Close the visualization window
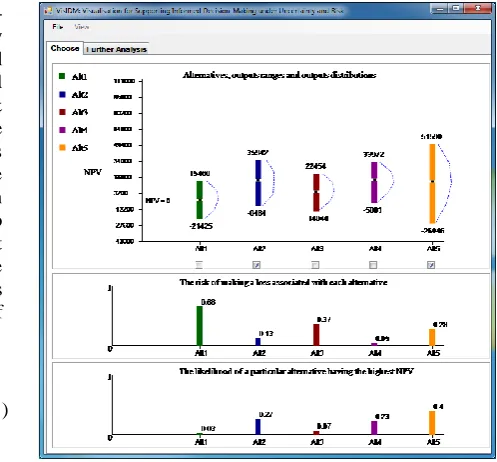The image size is (497, 462). 477,8
